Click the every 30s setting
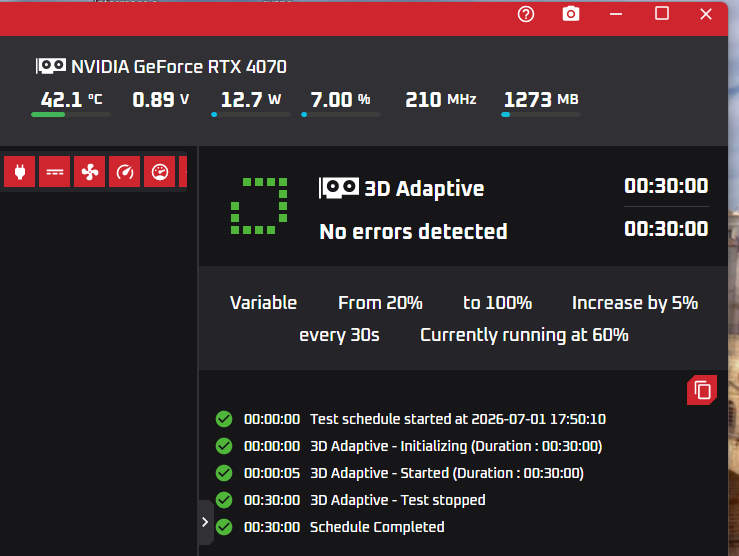 click(339, 335)
